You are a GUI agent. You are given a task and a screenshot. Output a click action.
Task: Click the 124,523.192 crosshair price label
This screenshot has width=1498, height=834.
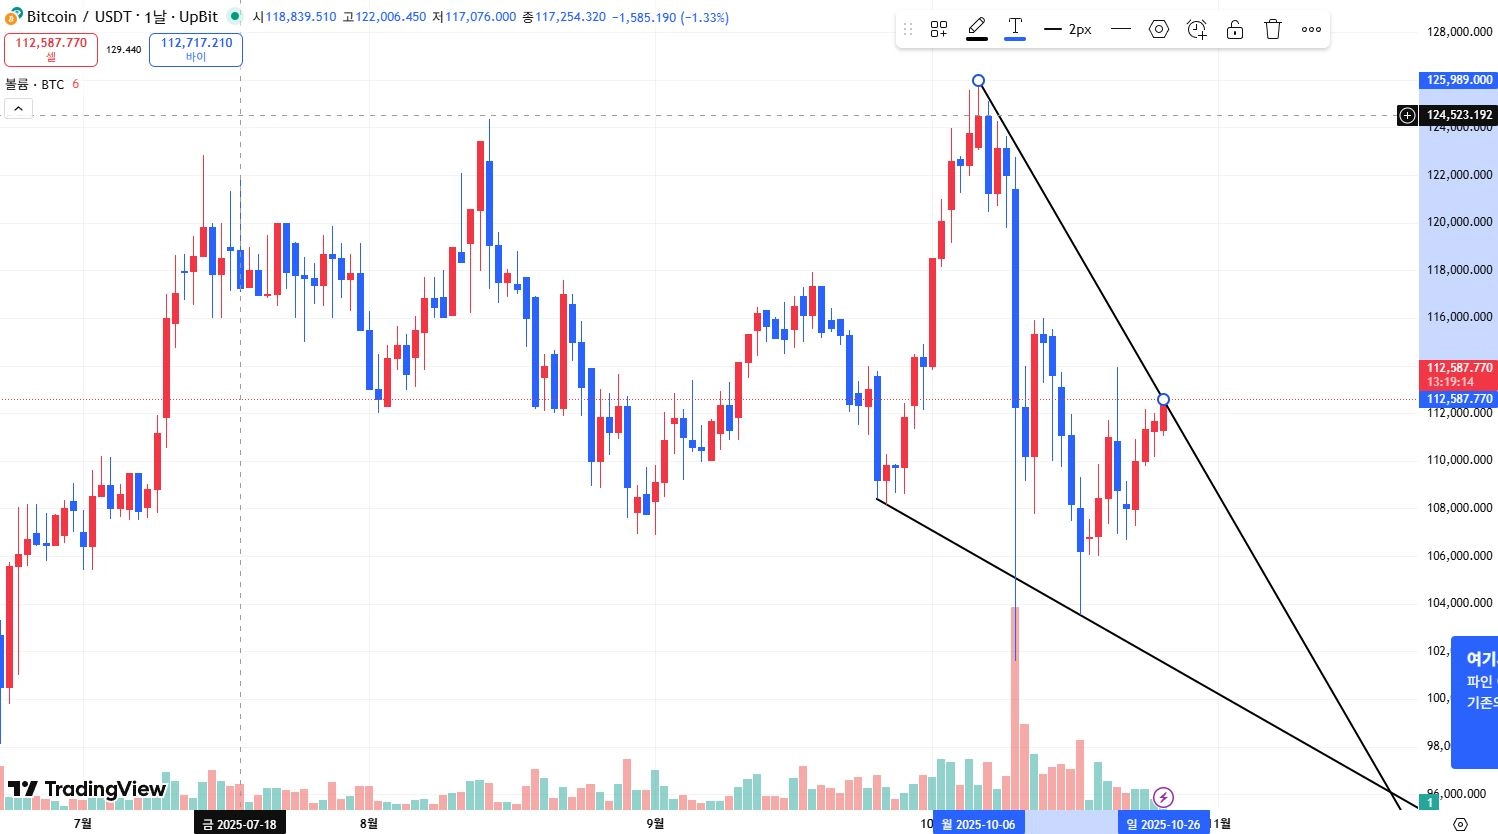pyautogui.click(x=1459, y=115)
